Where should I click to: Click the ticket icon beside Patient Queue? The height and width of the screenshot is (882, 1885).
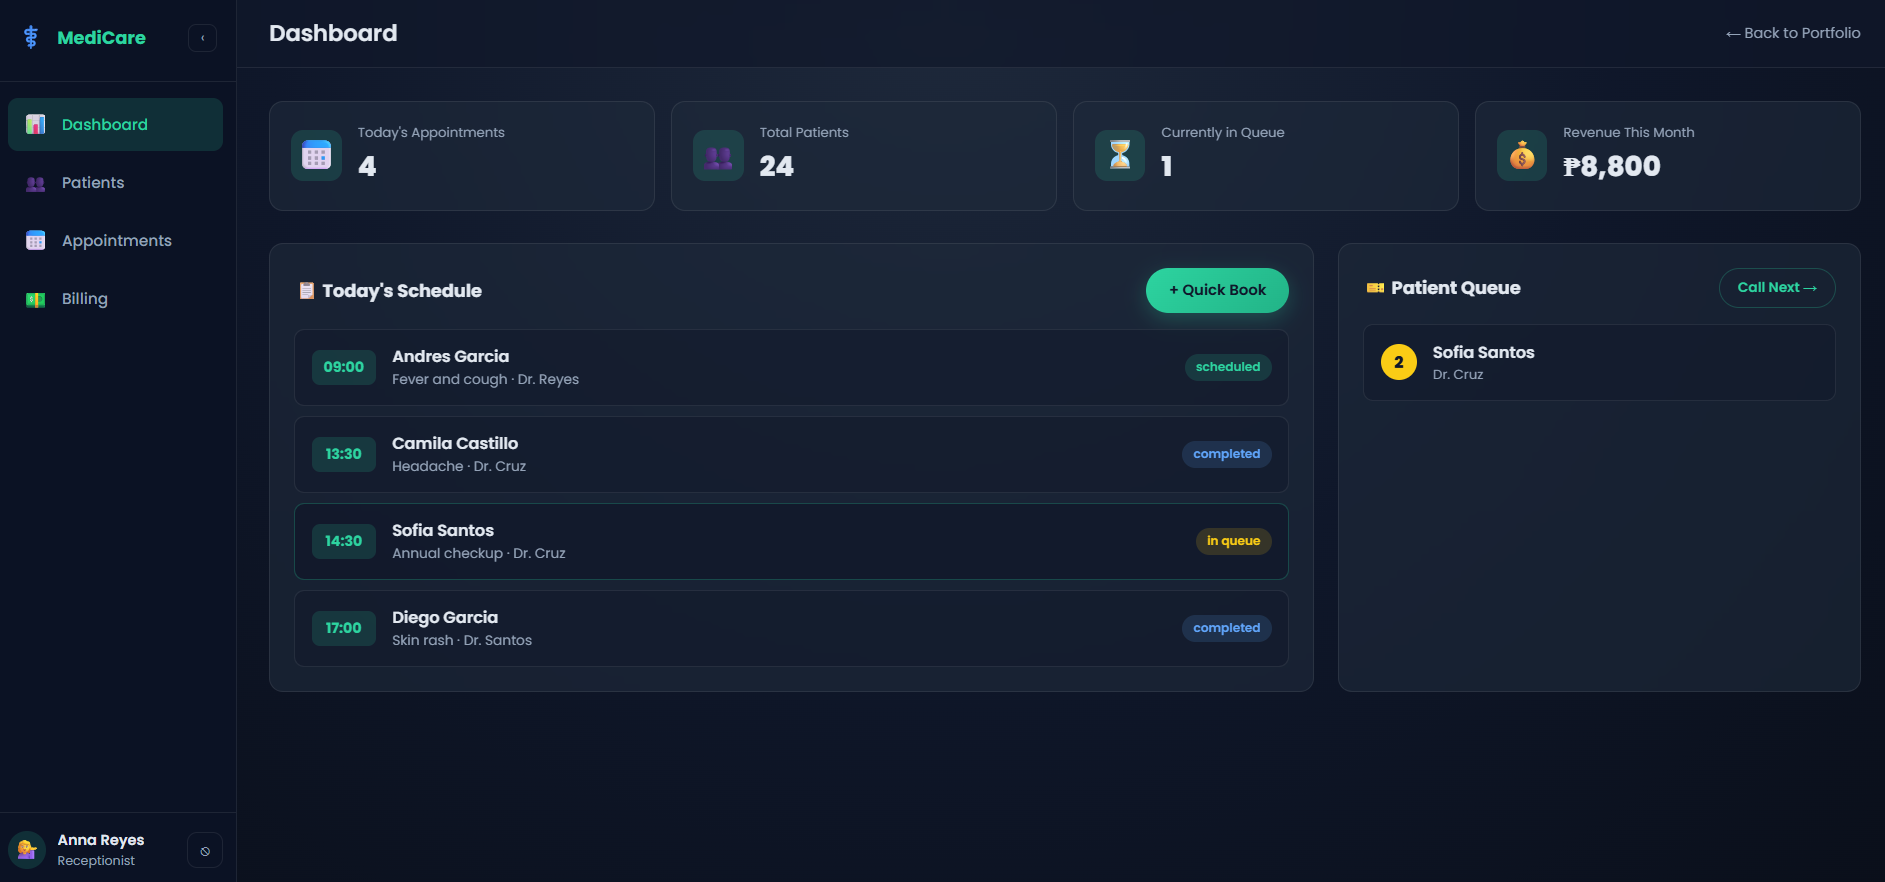click(1376, 288)
